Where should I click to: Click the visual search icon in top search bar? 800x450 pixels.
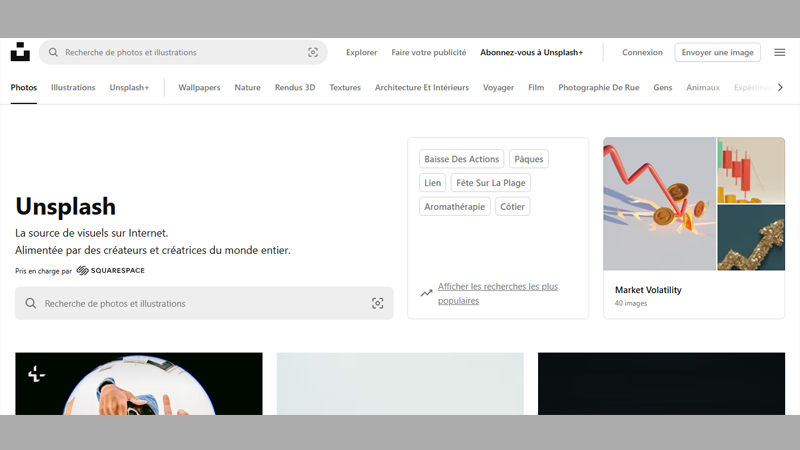click(x=313, y=53)
